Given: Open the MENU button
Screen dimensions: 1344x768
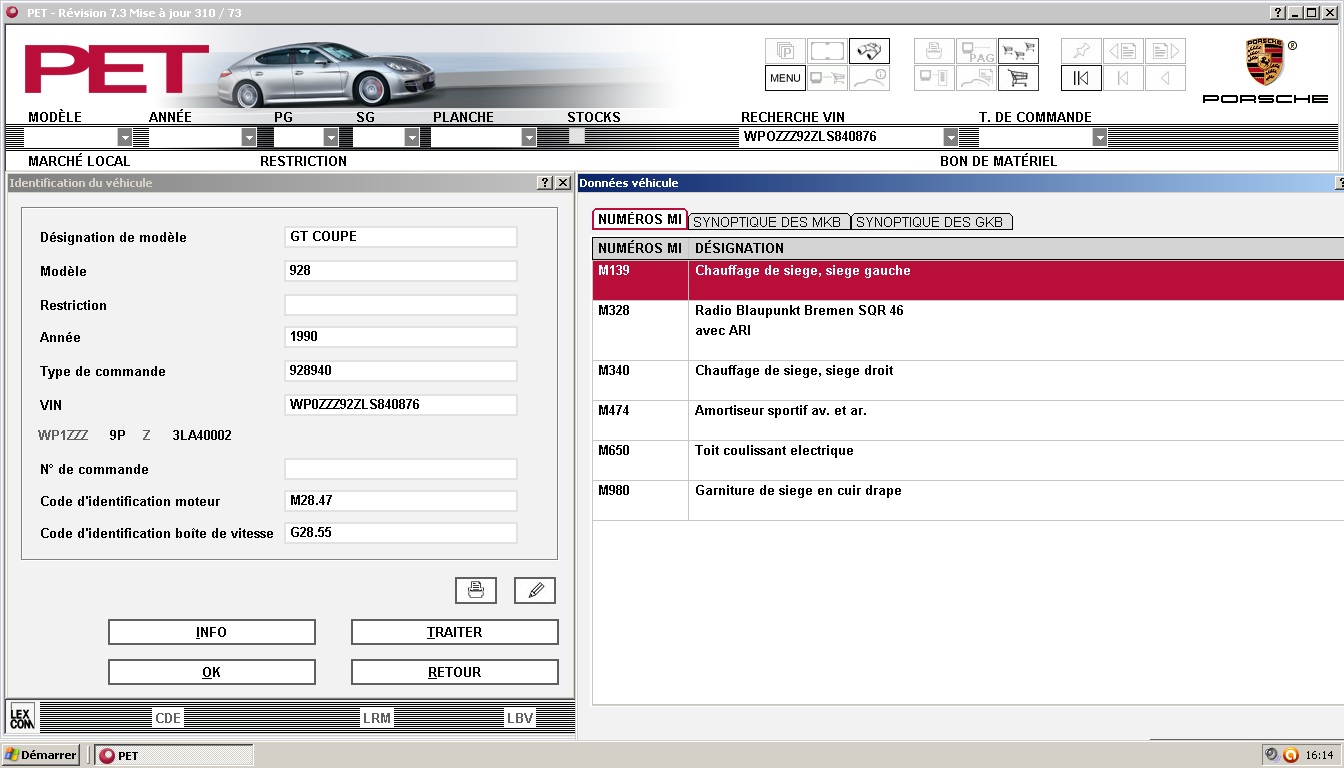Looking at the screenshot, I should click(786, 78).
